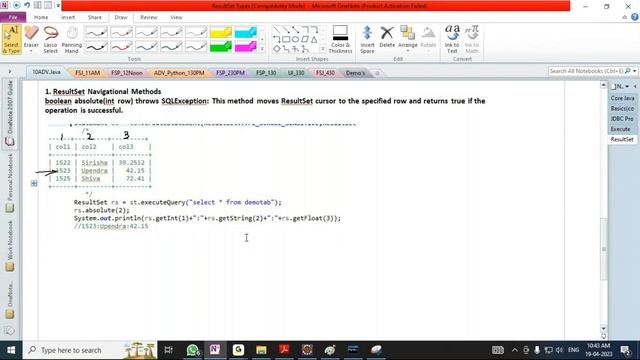The height and width of the screenshot is (360, 640).
Task: Click the Search All Notebooks box
Action: click(586, 71)
